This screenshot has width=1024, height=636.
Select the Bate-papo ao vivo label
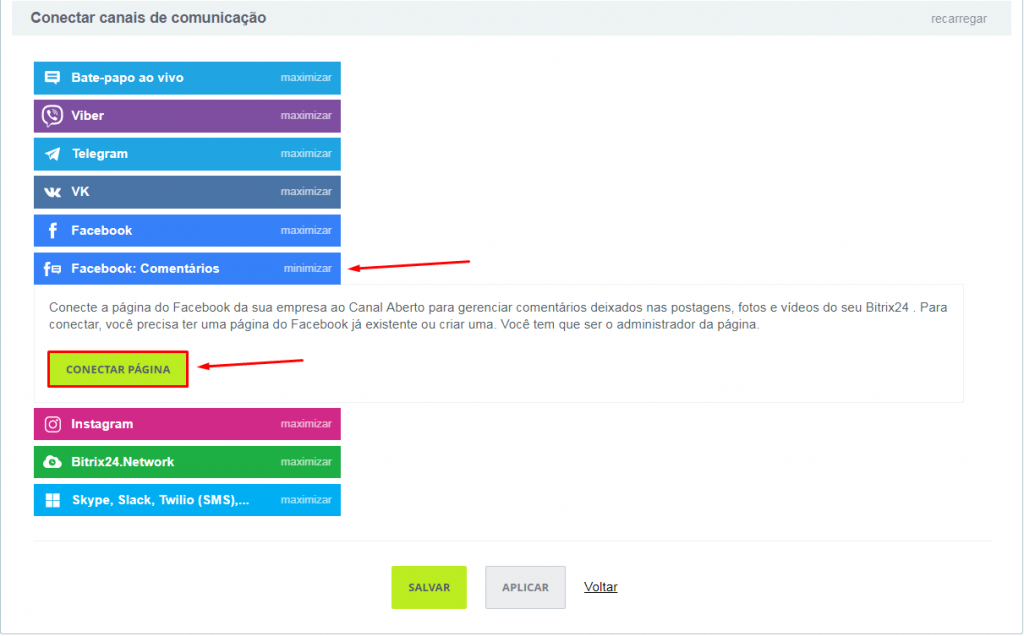click(x=127, y=78)
